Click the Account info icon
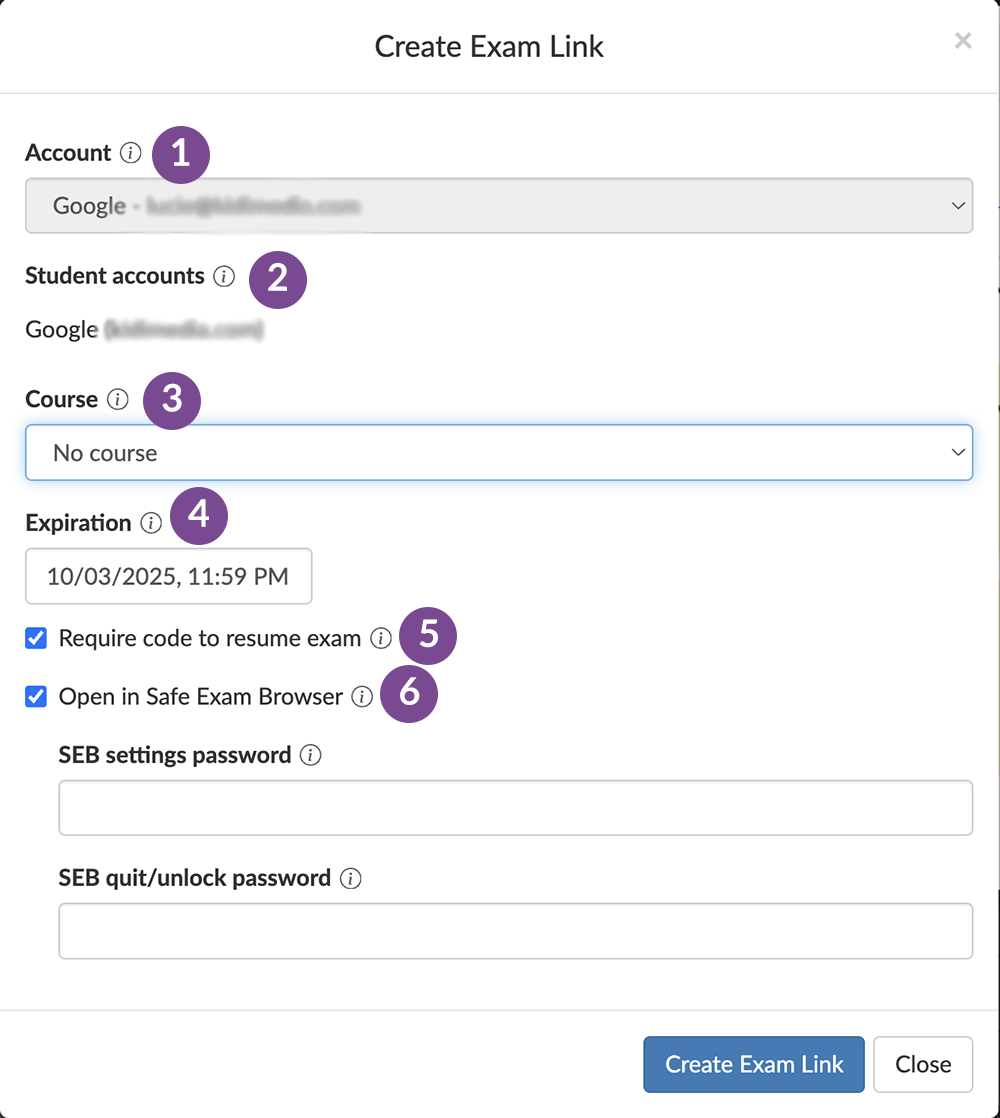Viewport: 1000px width, 1118px height. coord(131,152)
